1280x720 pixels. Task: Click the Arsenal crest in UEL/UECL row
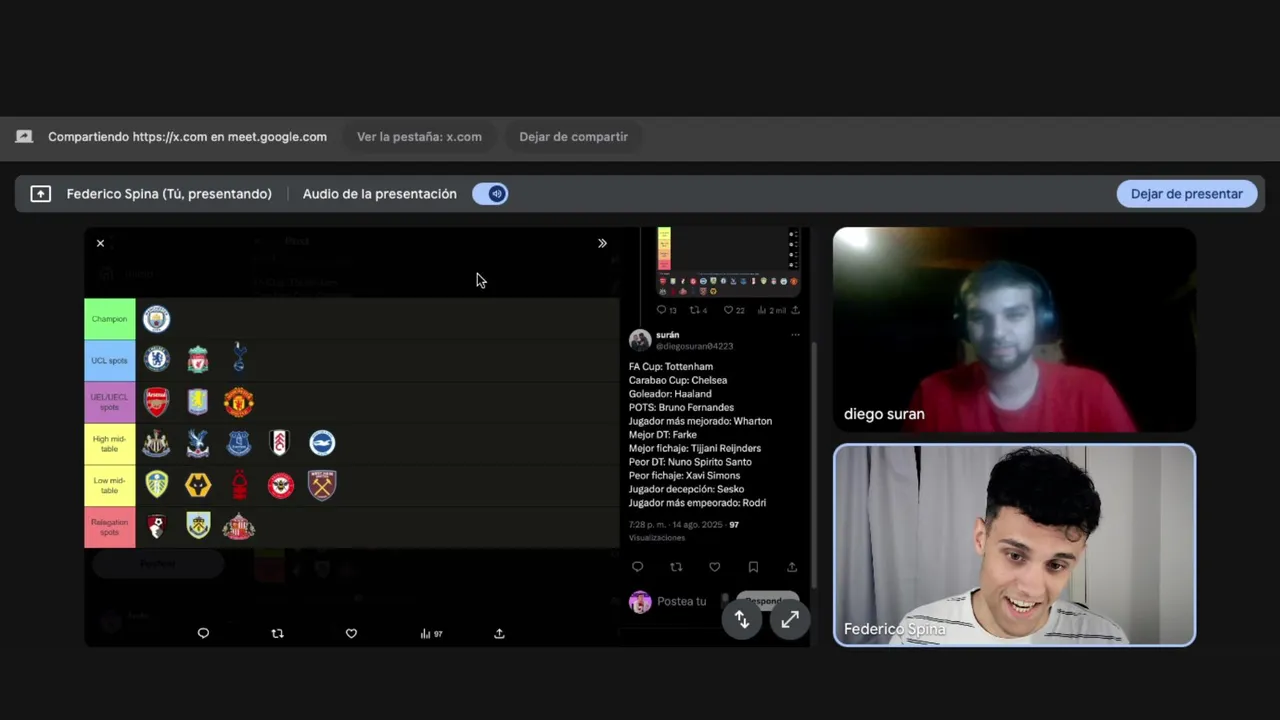point(156,401)
